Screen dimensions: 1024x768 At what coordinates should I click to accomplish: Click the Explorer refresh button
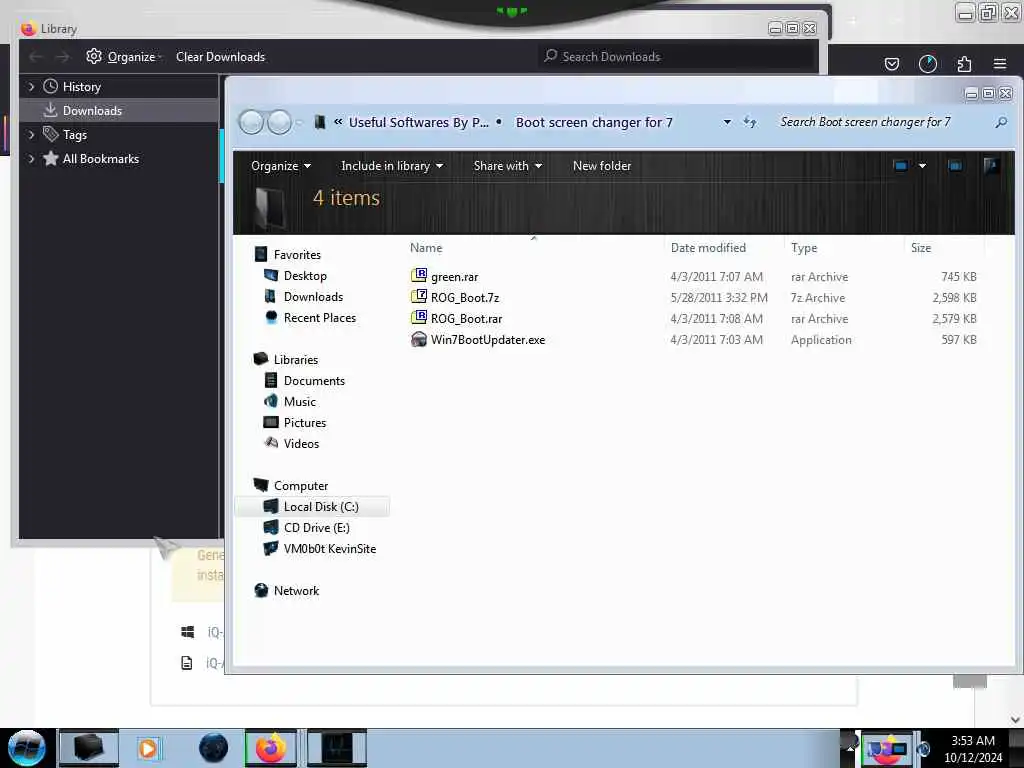[750, 122]
